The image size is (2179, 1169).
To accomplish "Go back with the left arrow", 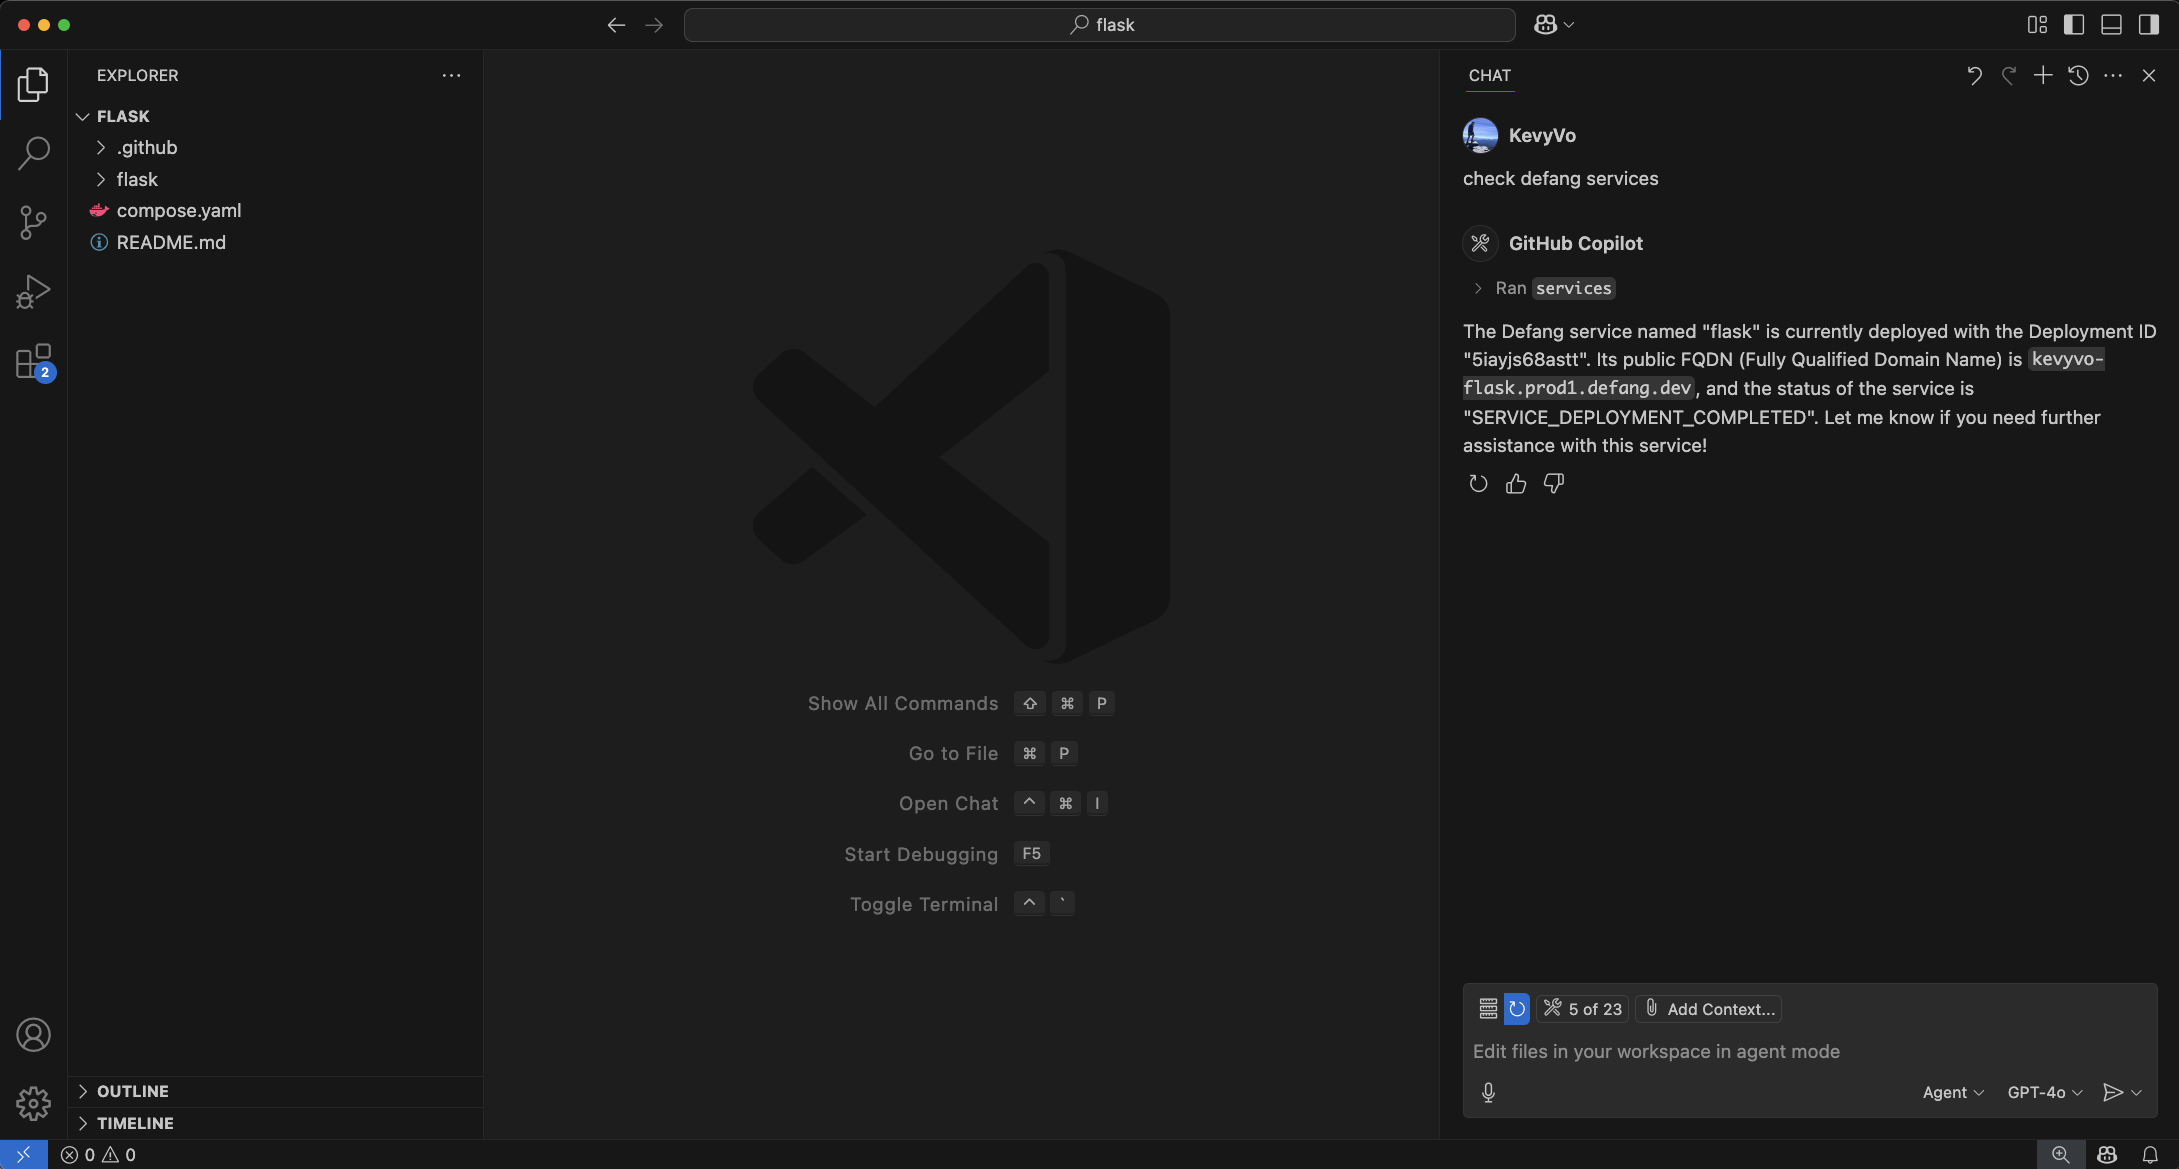I will point(616,25).
